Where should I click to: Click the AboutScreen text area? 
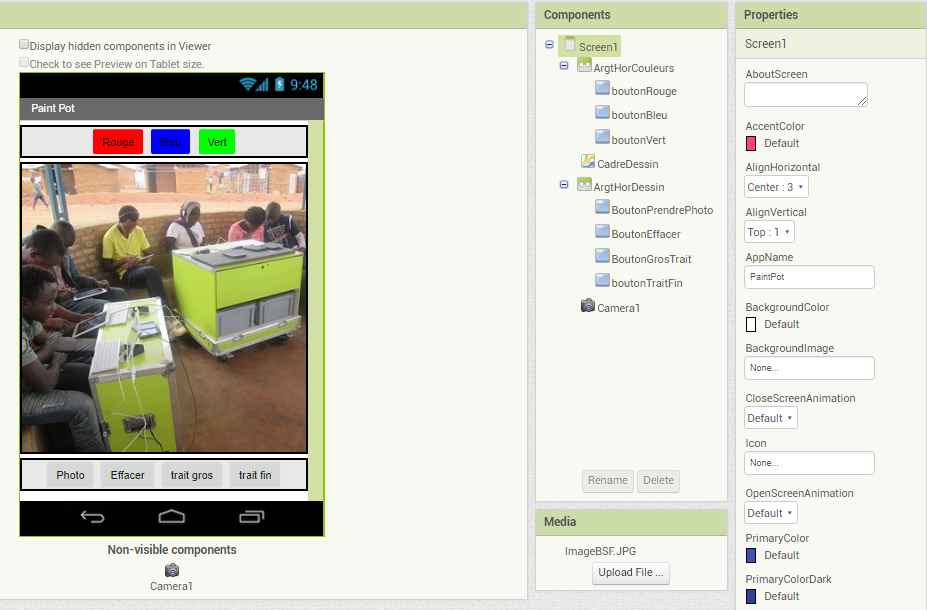[806, 95]
